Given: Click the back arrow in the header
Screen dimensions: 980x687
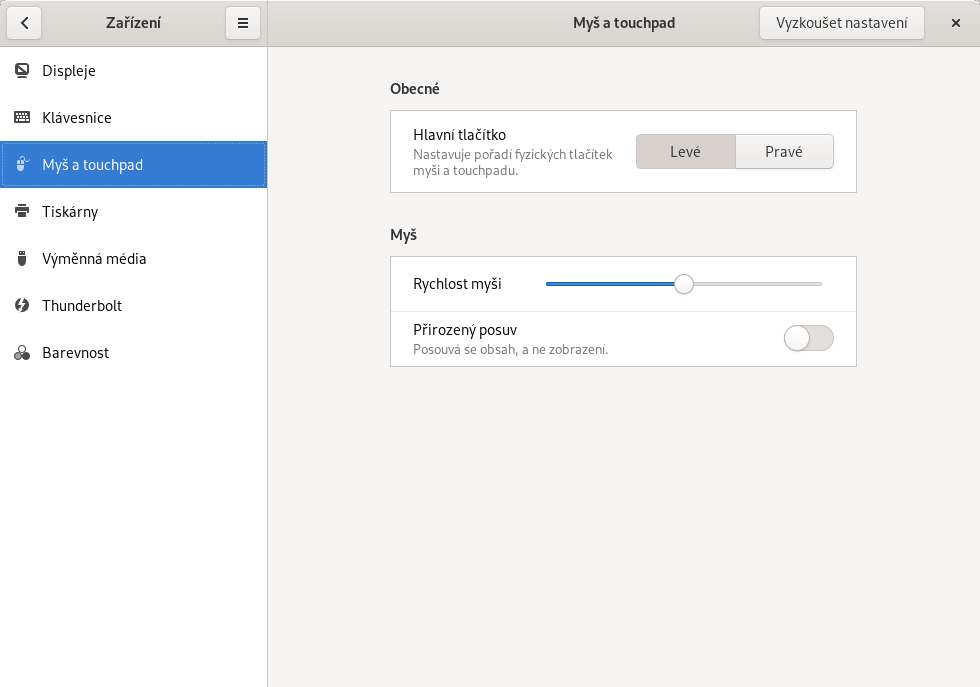Looking at the screenshot, I should [24, 23].
